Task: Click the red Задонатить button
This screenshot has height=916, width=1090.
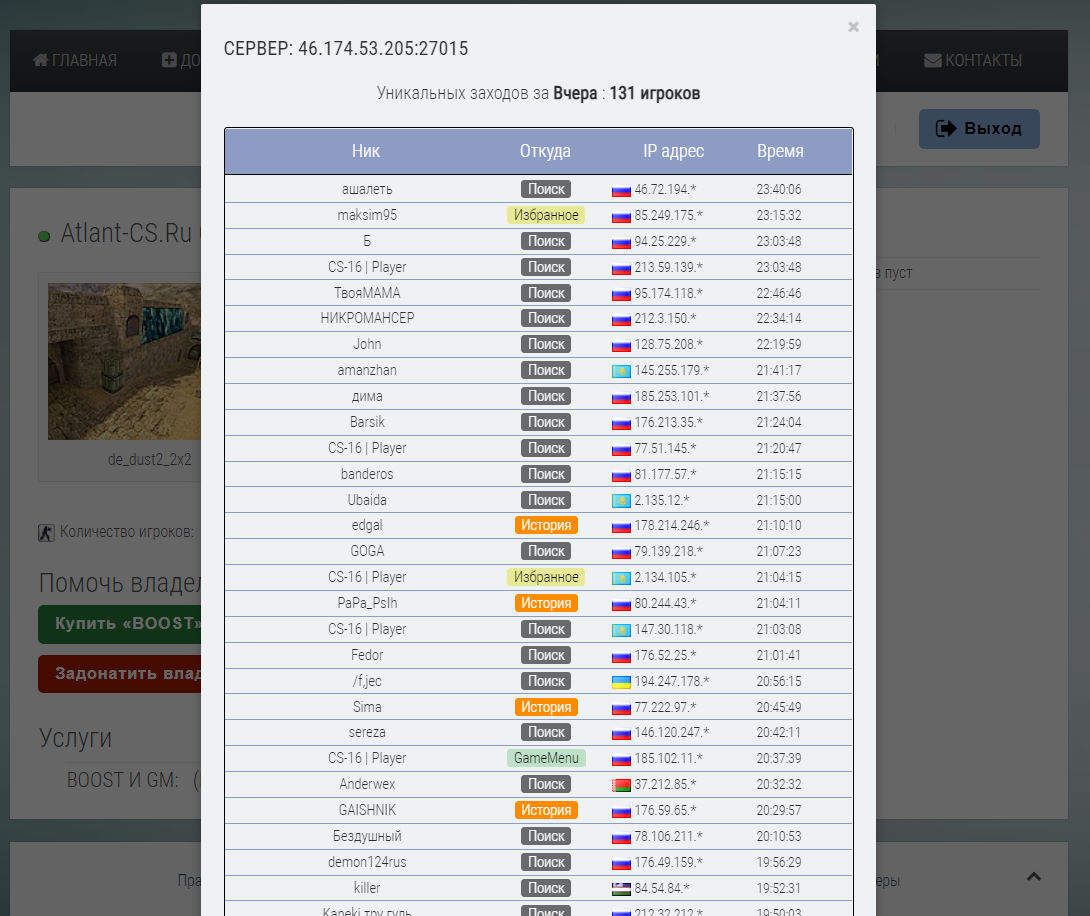Action: point(120,673)
